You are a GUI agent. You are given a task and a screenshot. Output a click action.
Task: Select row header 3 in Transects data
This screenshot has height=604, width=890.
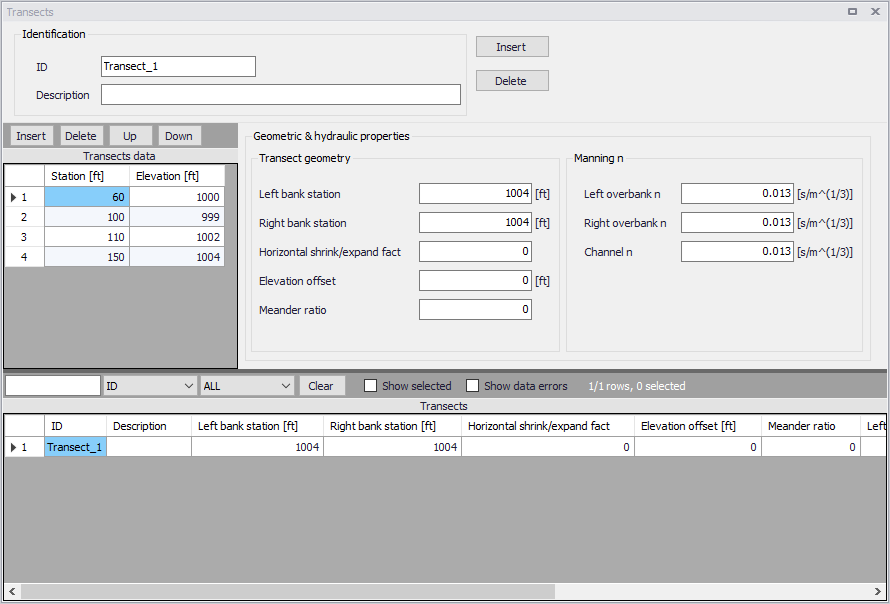pyautogui.click(x=24, y=237)
